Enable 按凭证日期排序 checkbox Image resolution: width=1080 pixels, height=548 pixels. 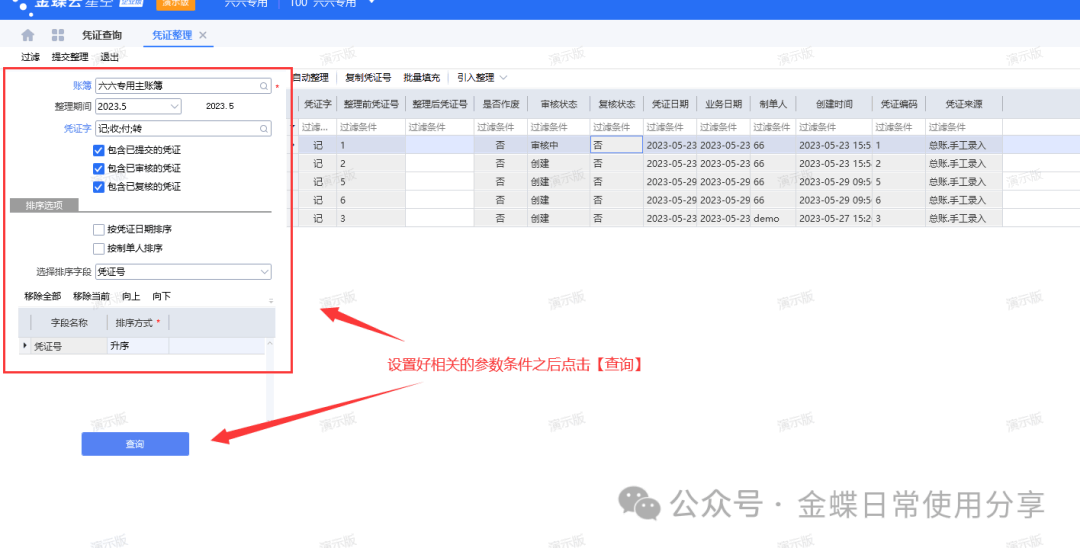pyautogui.click(x=98, y=230)
